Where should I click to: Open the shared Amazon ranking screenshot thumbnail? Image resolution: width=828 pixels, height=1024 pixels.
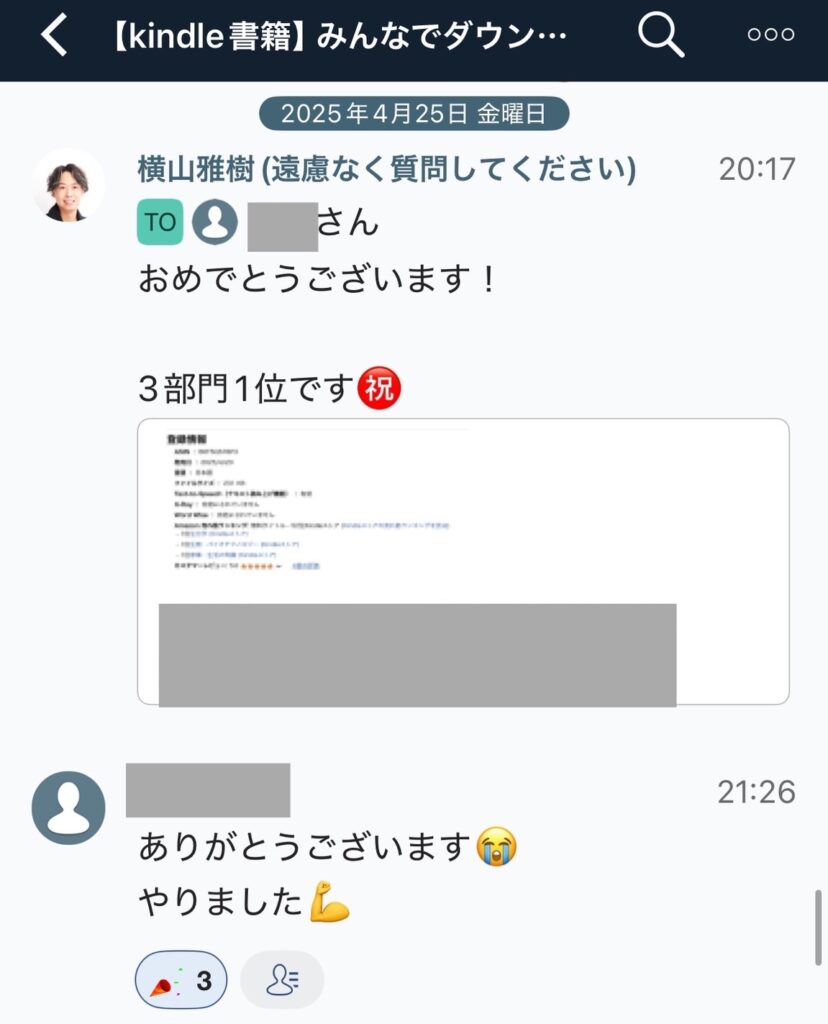[x=463, y=562]
